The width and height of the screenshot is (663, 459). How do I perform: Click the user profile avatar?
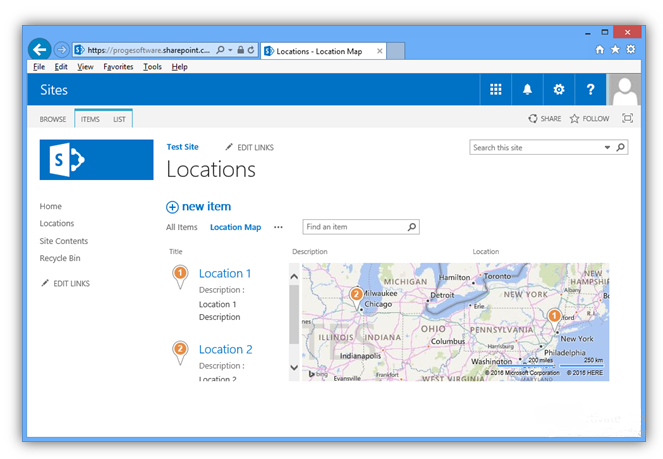(x=624, y=90)
